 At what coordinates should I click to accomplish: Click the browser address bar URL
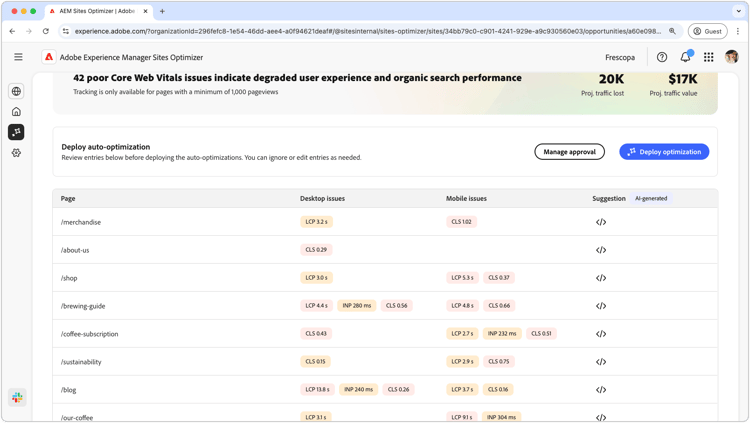[367, 31]
